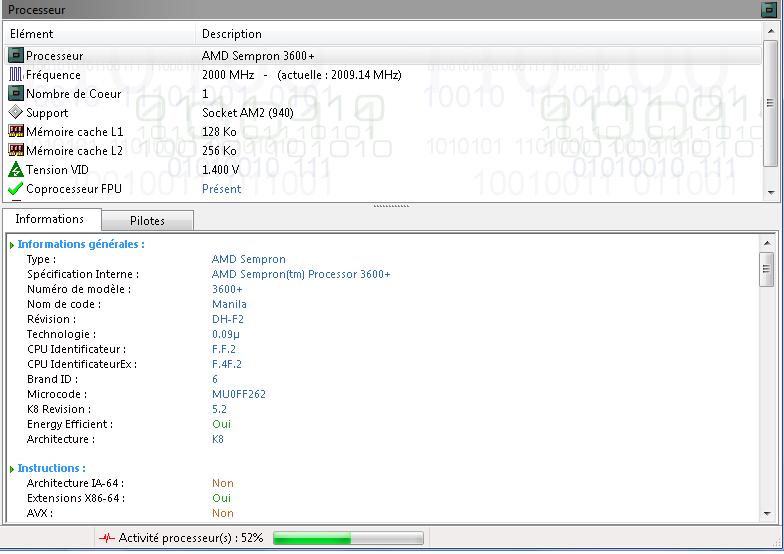This screenshot has width=784, height=554.
Task: Click the 'Coprocesseur FPU' row label
Action: 74,188
